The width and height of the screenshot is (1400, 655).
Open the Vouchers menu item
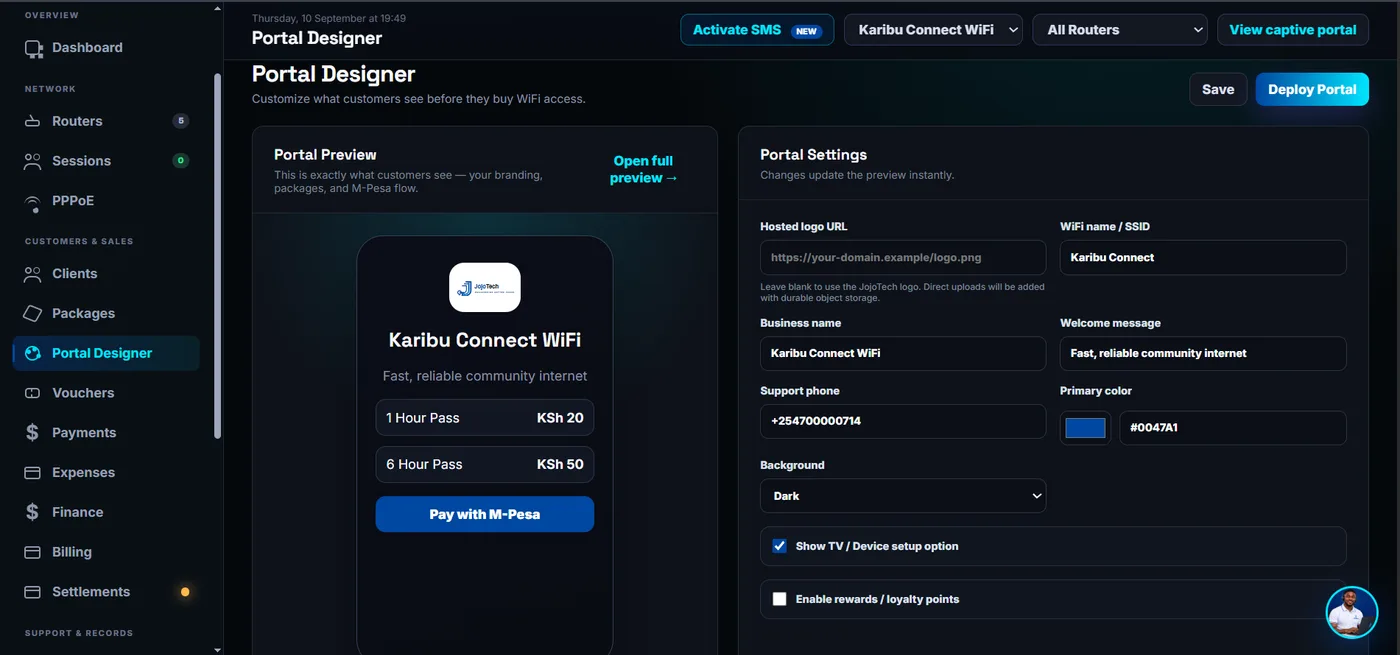click(x=106, y=393)
